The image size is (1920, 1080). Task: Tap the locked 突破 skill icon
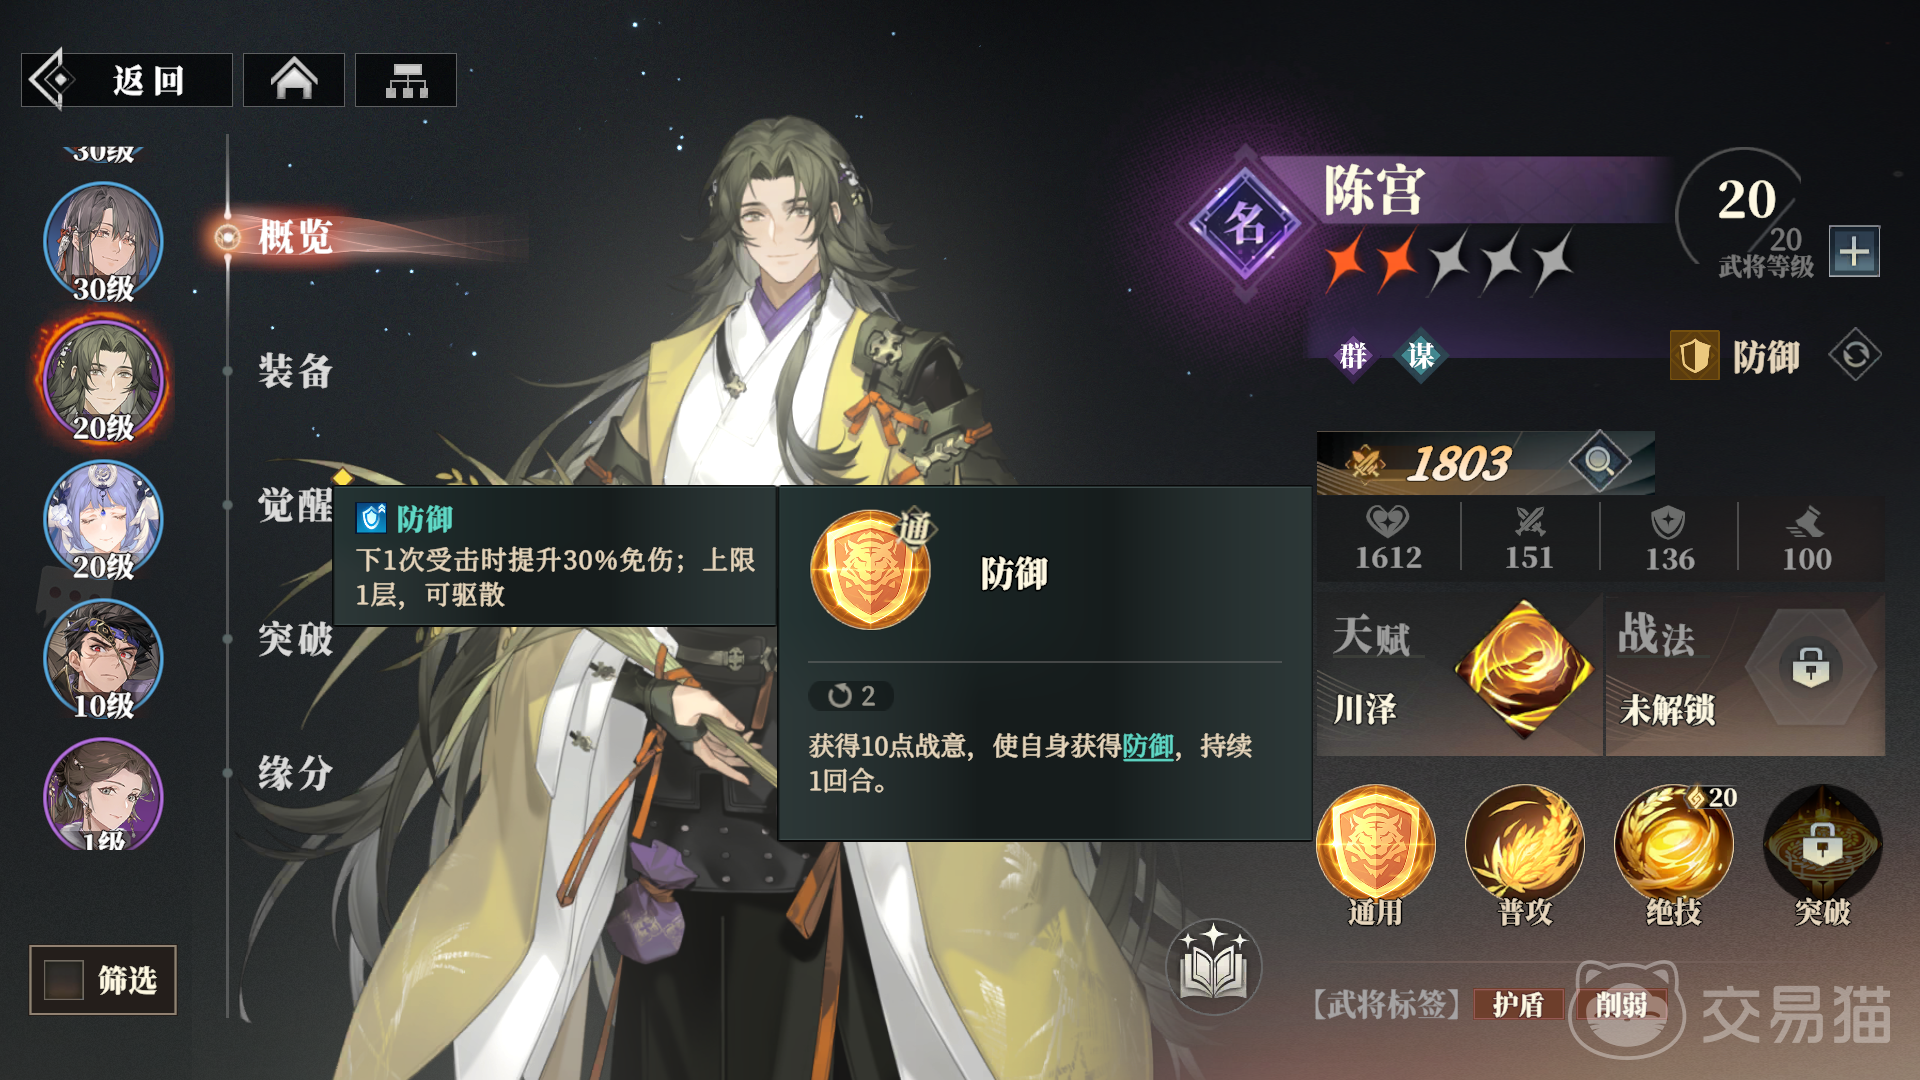click(x=1822, y=846)
